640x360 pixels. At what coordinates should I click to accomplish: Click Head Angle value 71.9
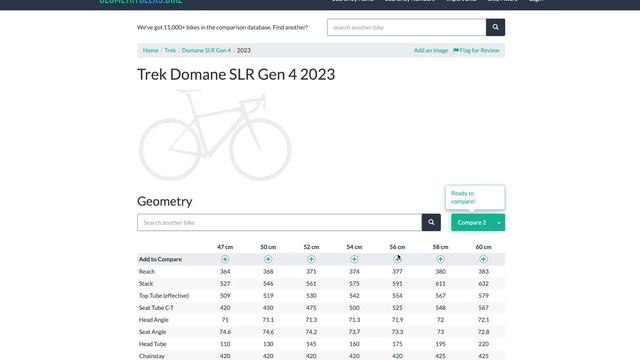(397, 320)
